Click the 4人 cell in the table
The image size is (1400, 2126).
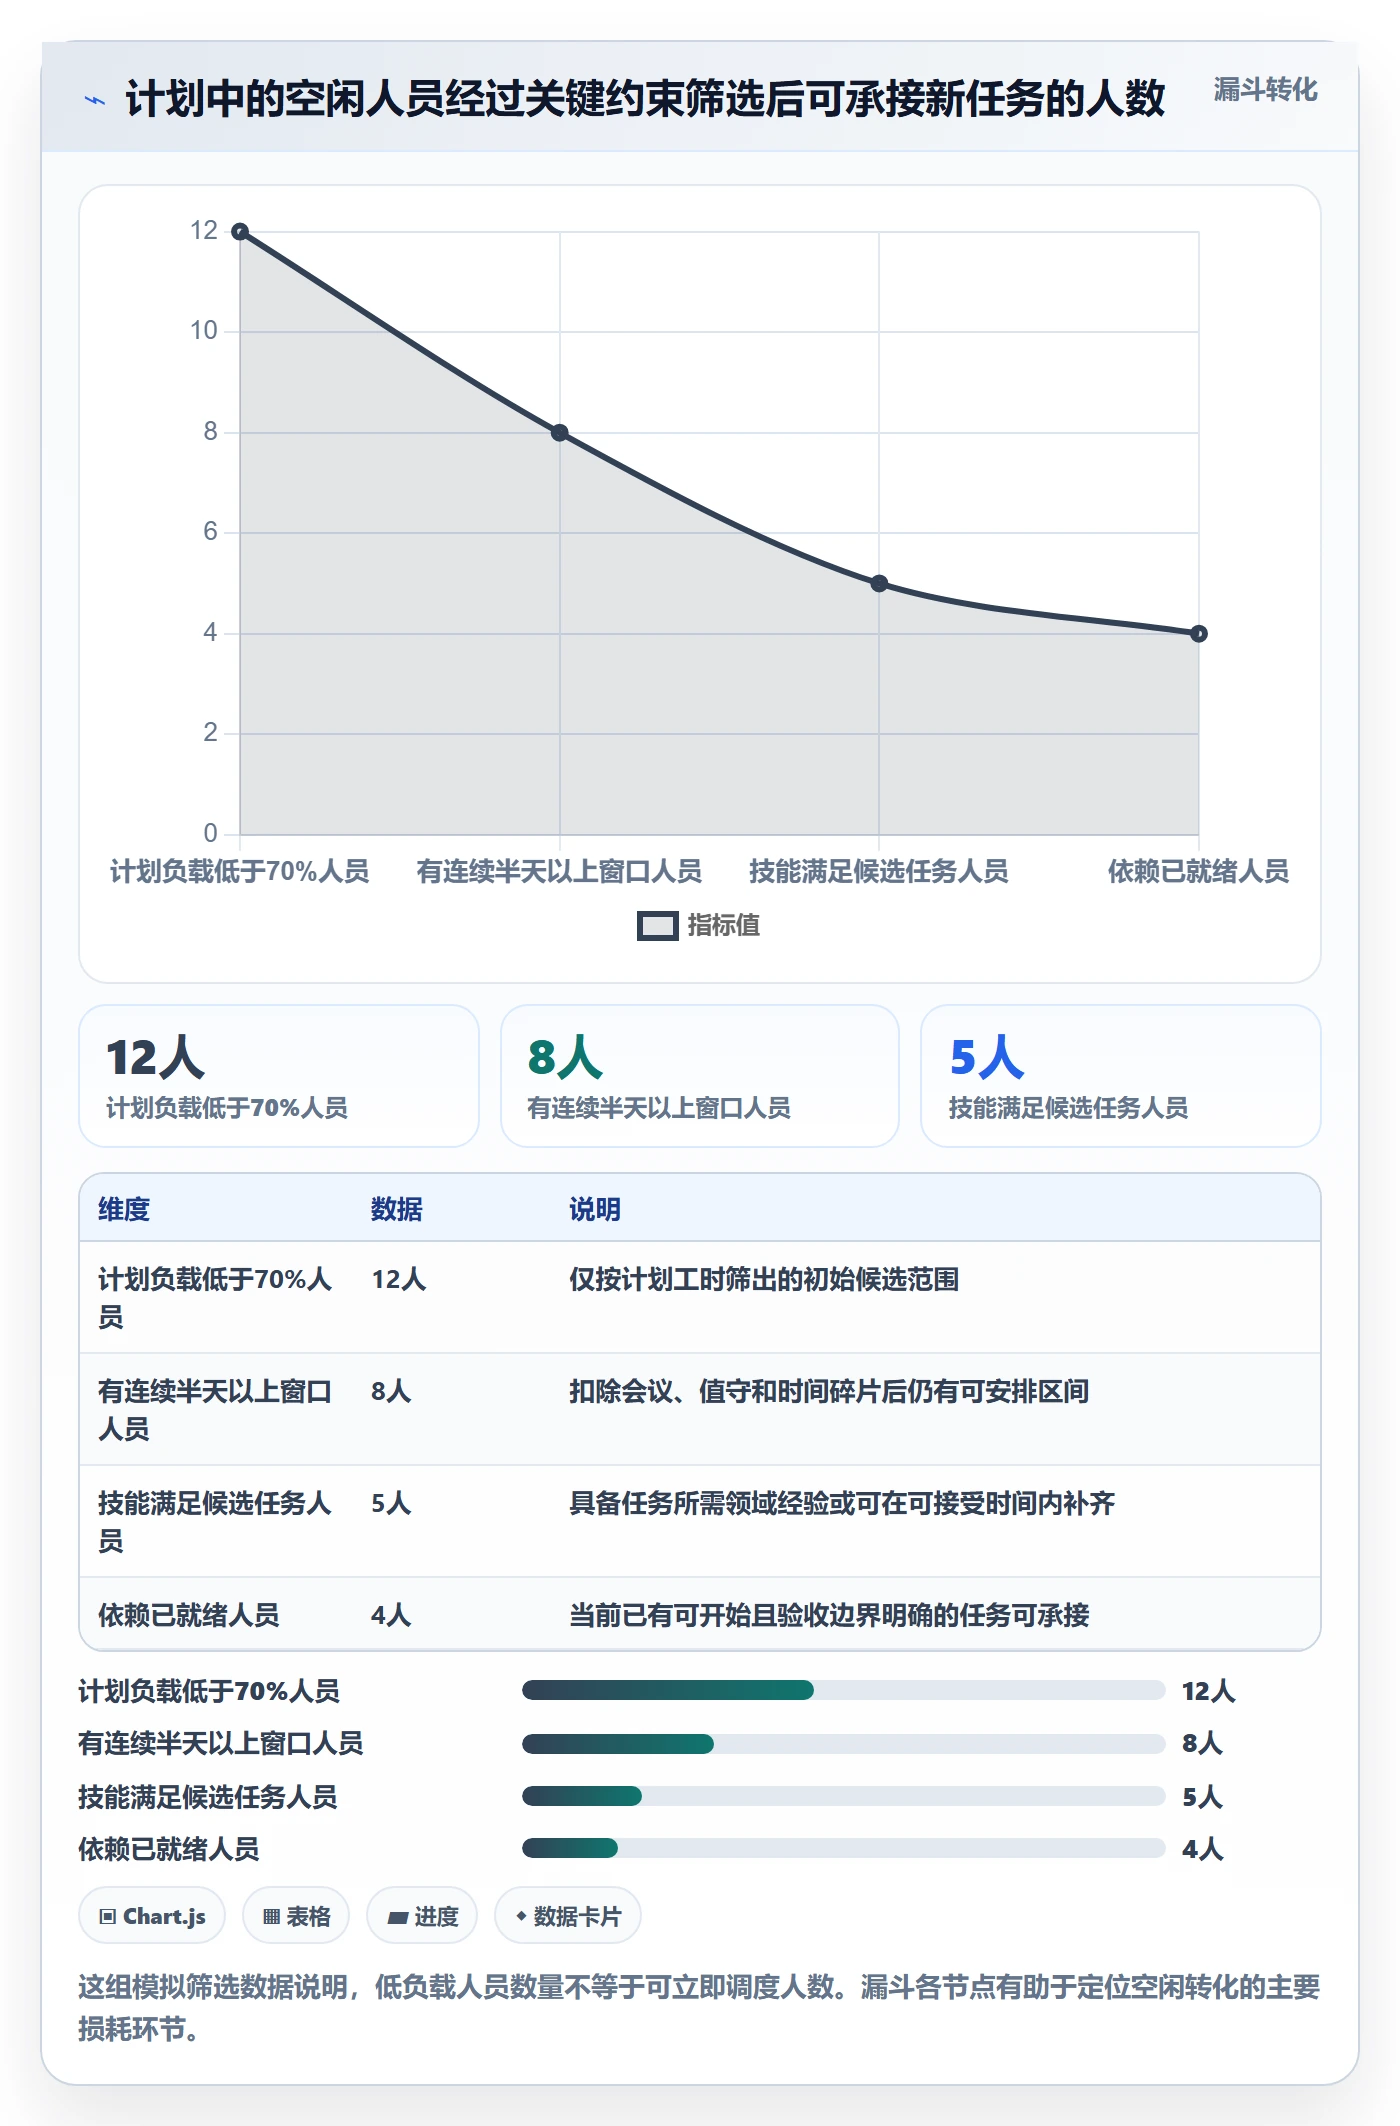(391, 1616)
